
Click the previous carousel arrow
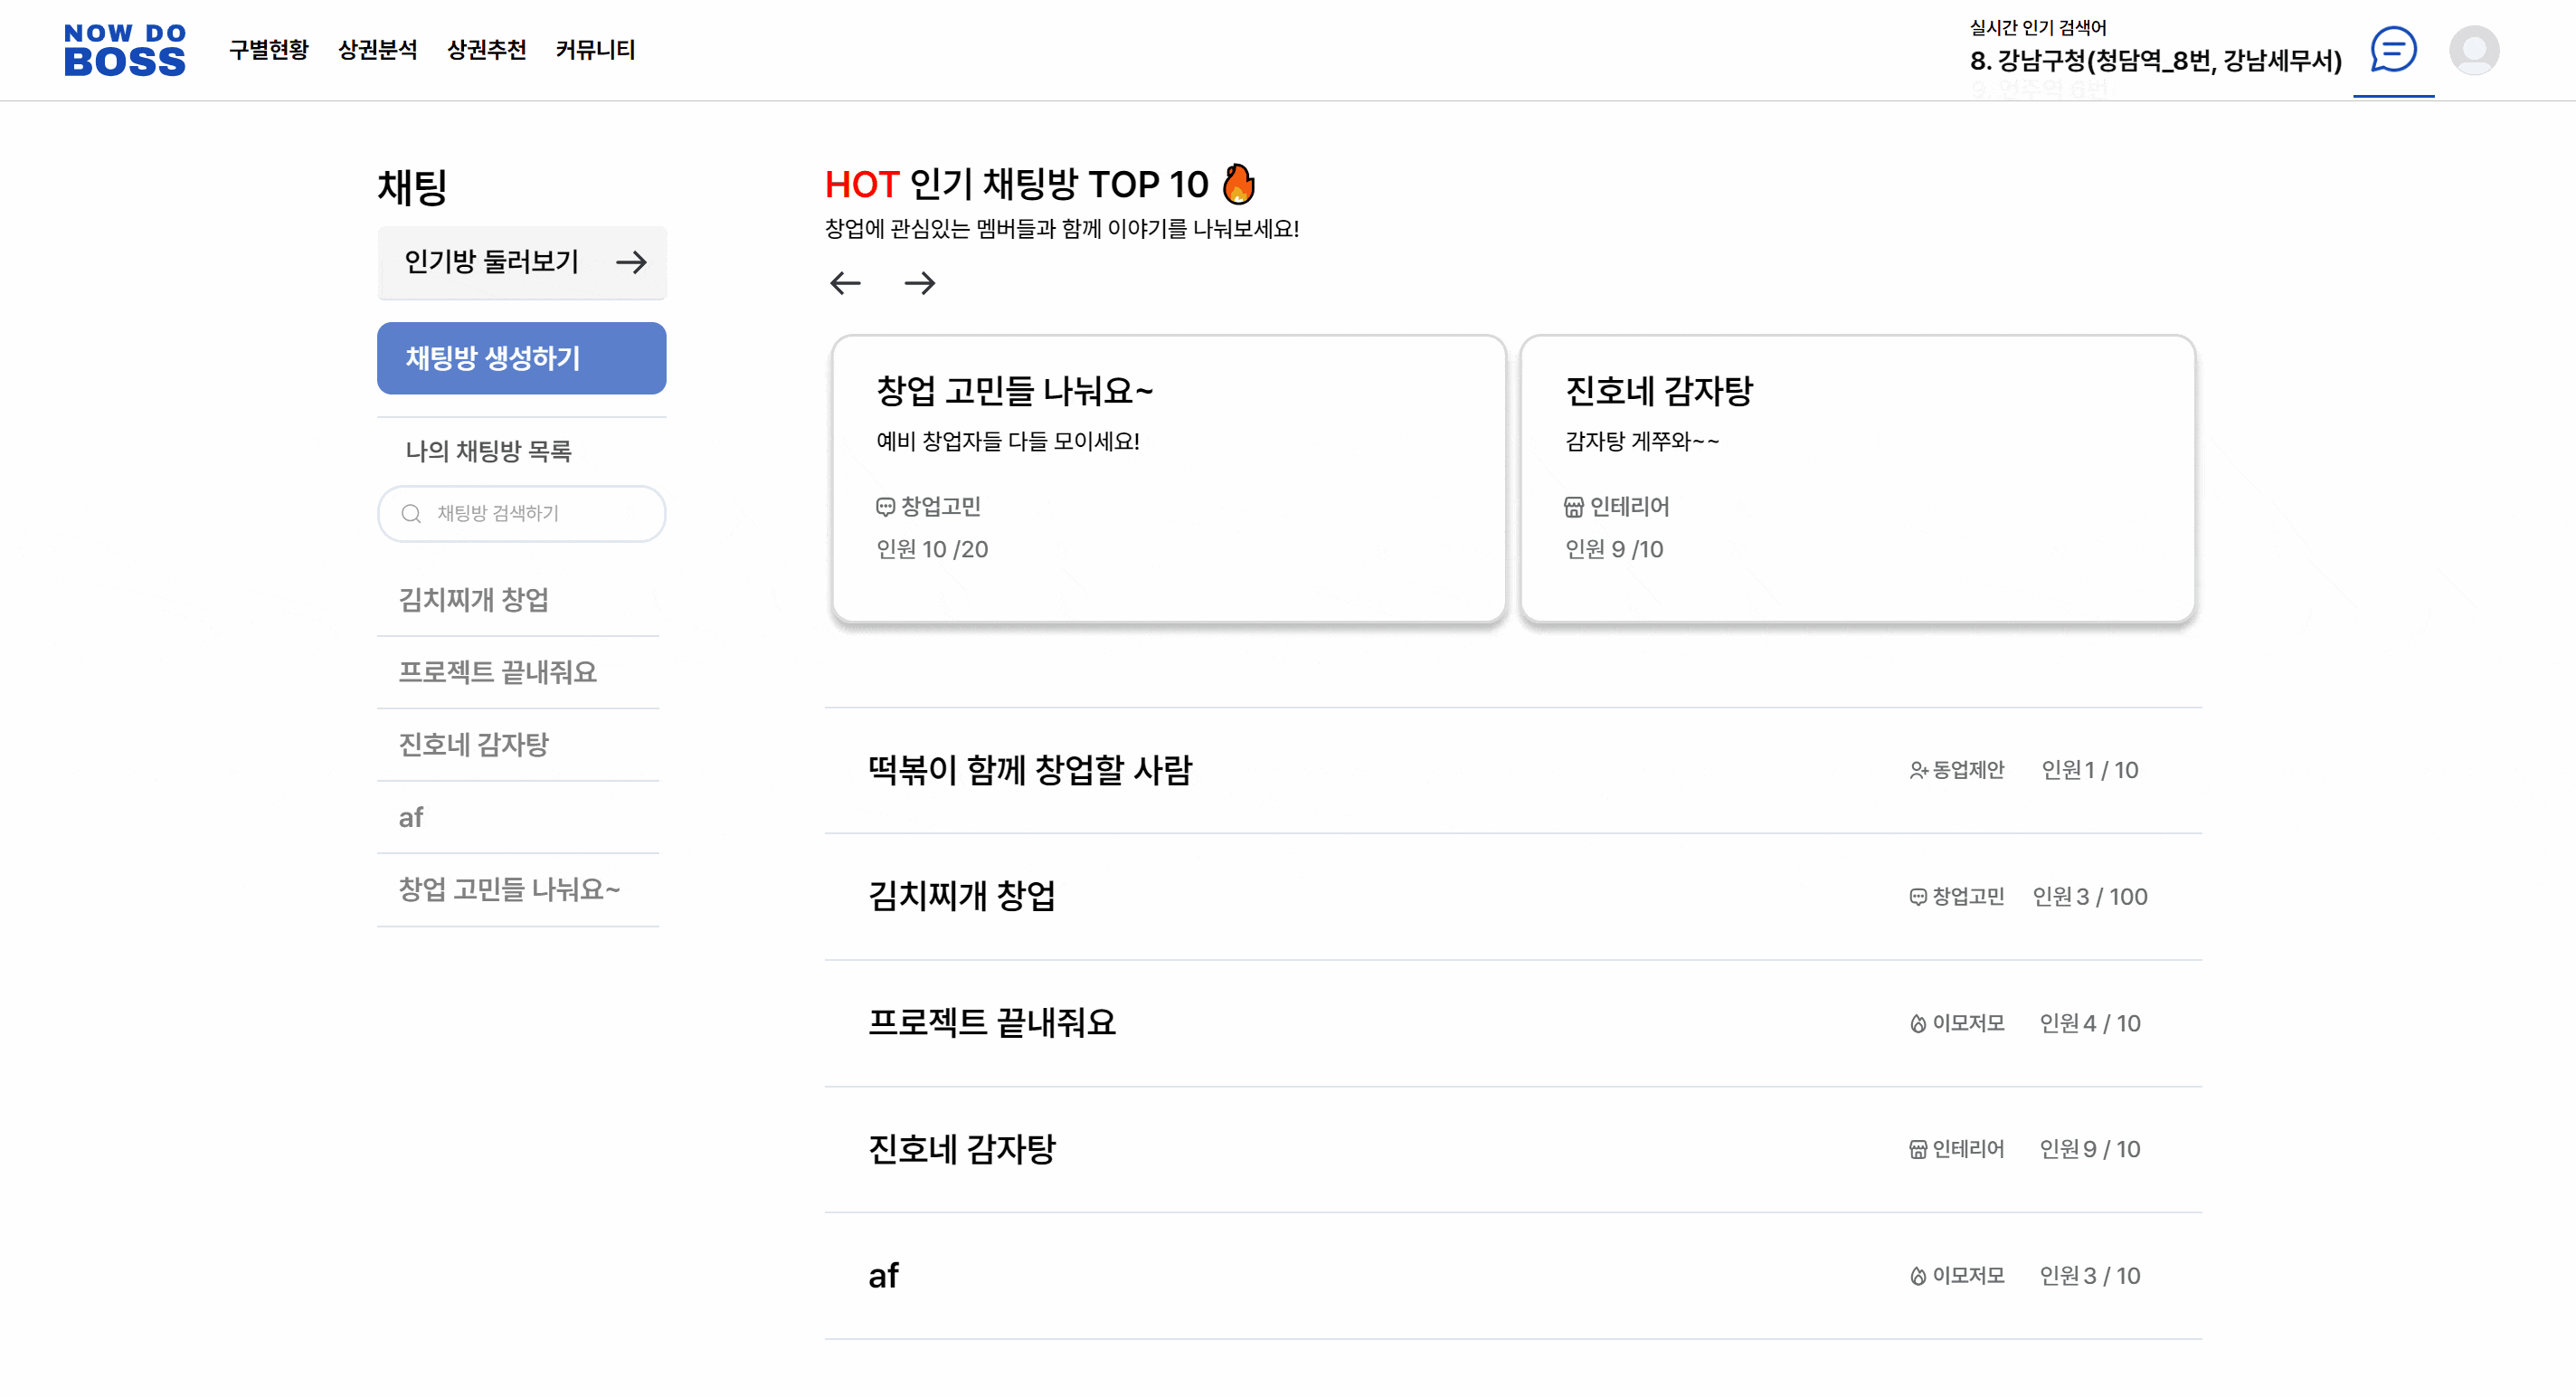click(845, 283)
